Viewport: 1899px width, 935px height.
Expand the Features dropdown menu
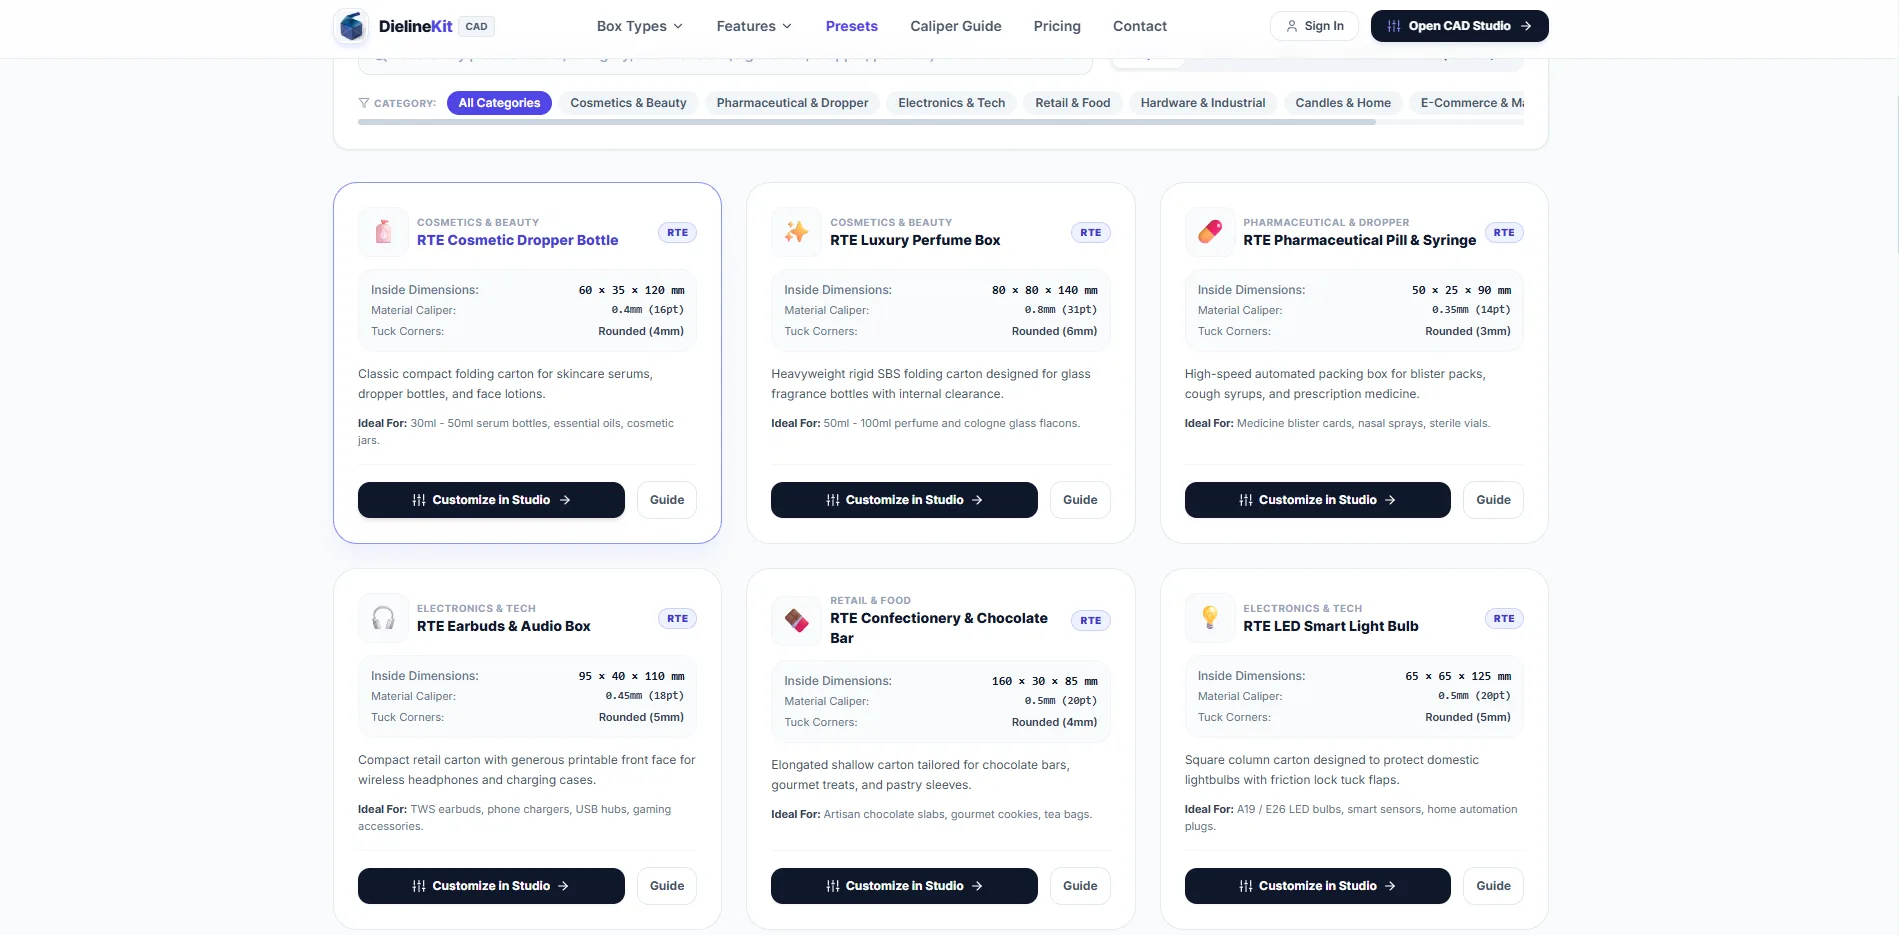[754, 26]
